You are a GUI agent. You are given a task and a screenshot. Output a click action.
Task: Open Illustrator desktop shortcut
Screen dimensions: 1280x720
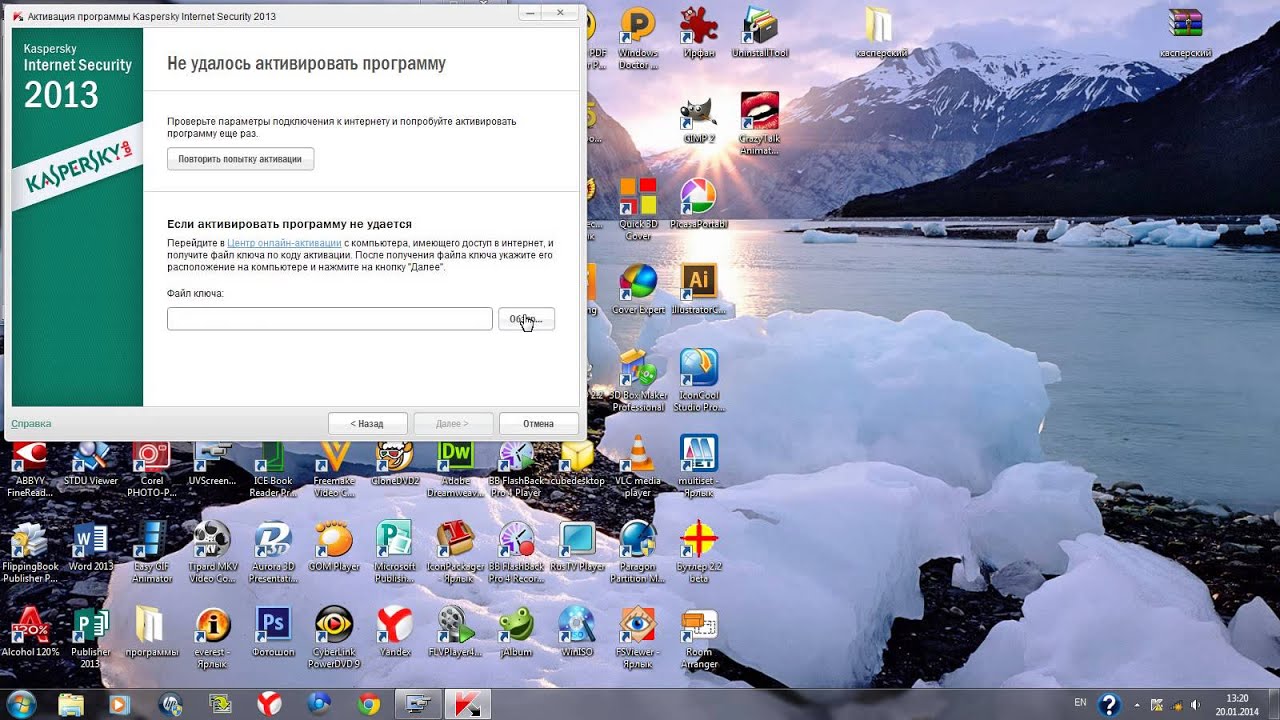coord(698,290)
